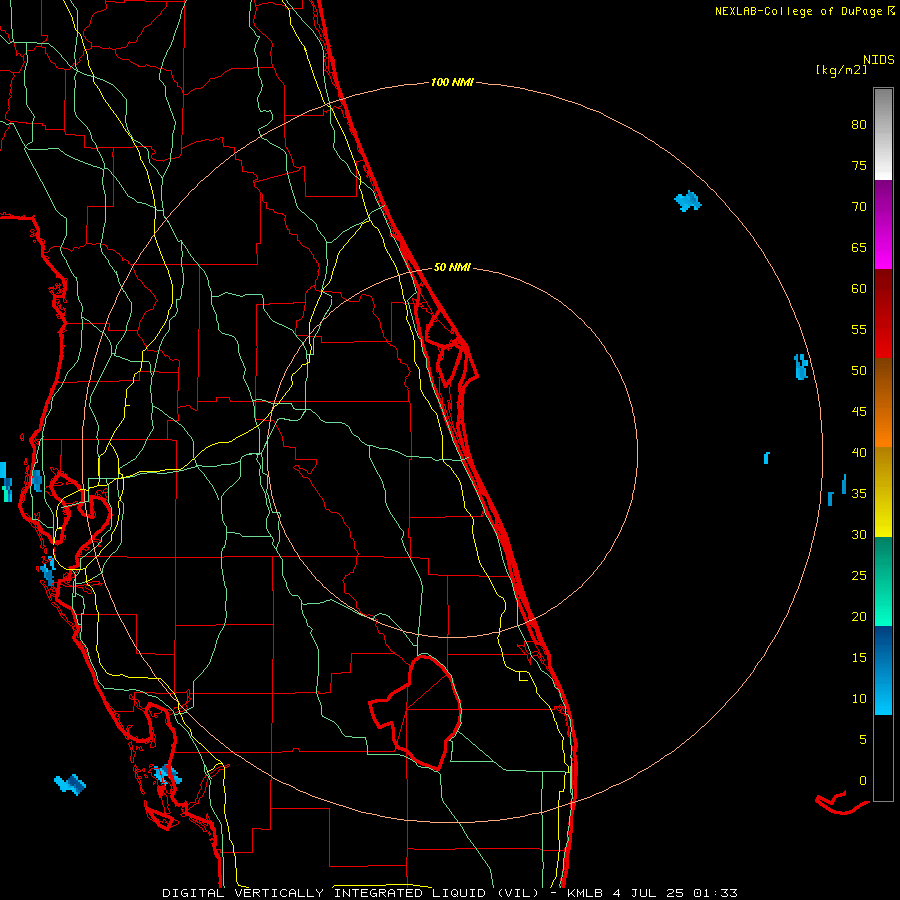This screenshot has height=900, width=900.
Task: Click the scale value 80
Action: pos(859,125)
